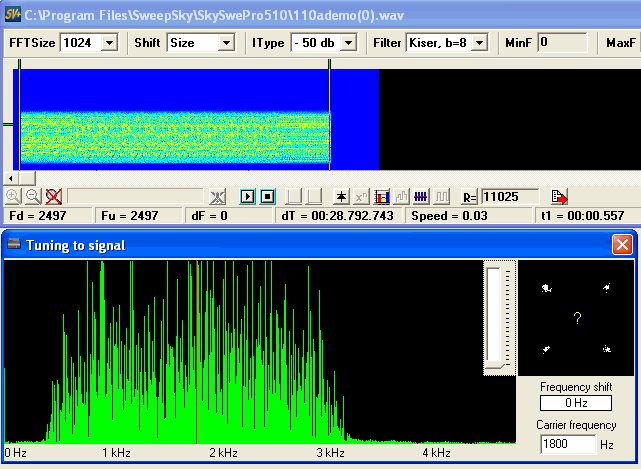Close the Tuning to signal window

click(x=622, y=245)
